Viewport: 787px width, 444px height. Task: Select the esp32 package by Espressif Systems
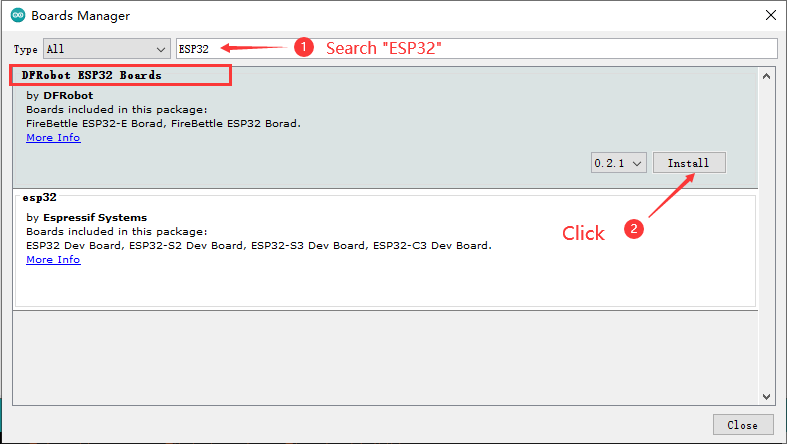[x=385, y=250]
